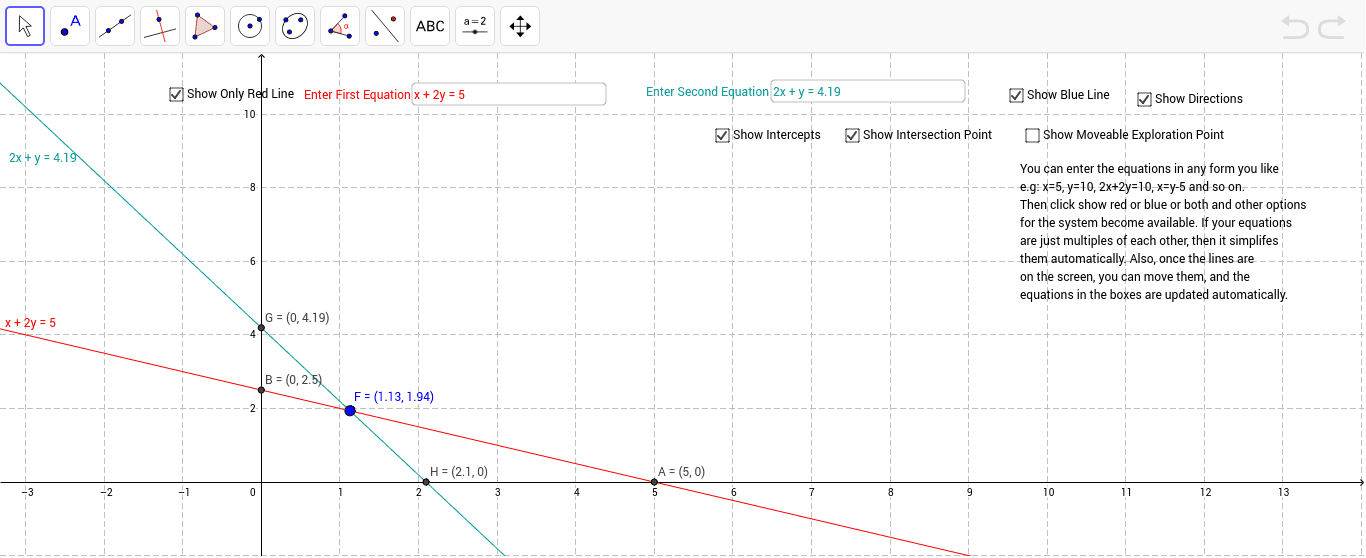Select the Reflect about line tool

pyautogui.click(x=385, y=26)
